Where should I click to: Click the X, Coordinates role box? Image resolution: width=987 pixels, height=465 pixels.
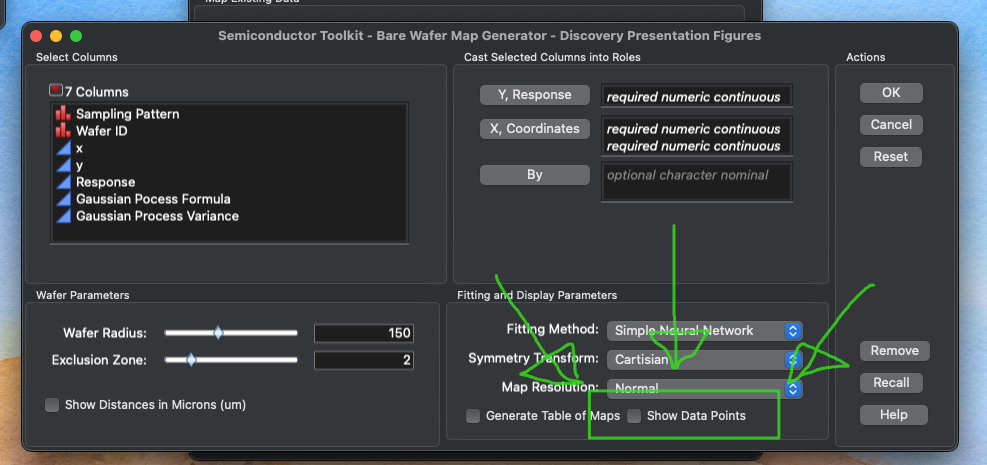tap(696, 137)
